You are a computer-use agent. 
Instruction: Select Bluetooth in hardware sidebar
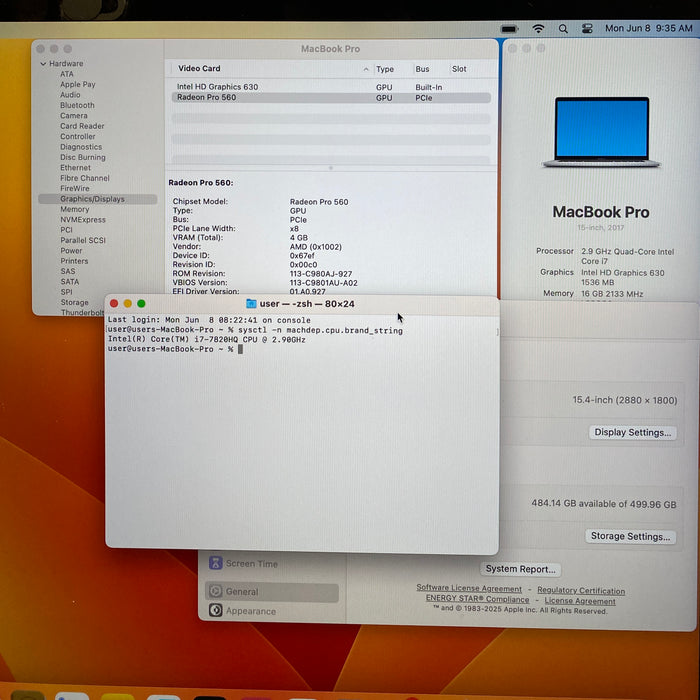tap(77, 105)
